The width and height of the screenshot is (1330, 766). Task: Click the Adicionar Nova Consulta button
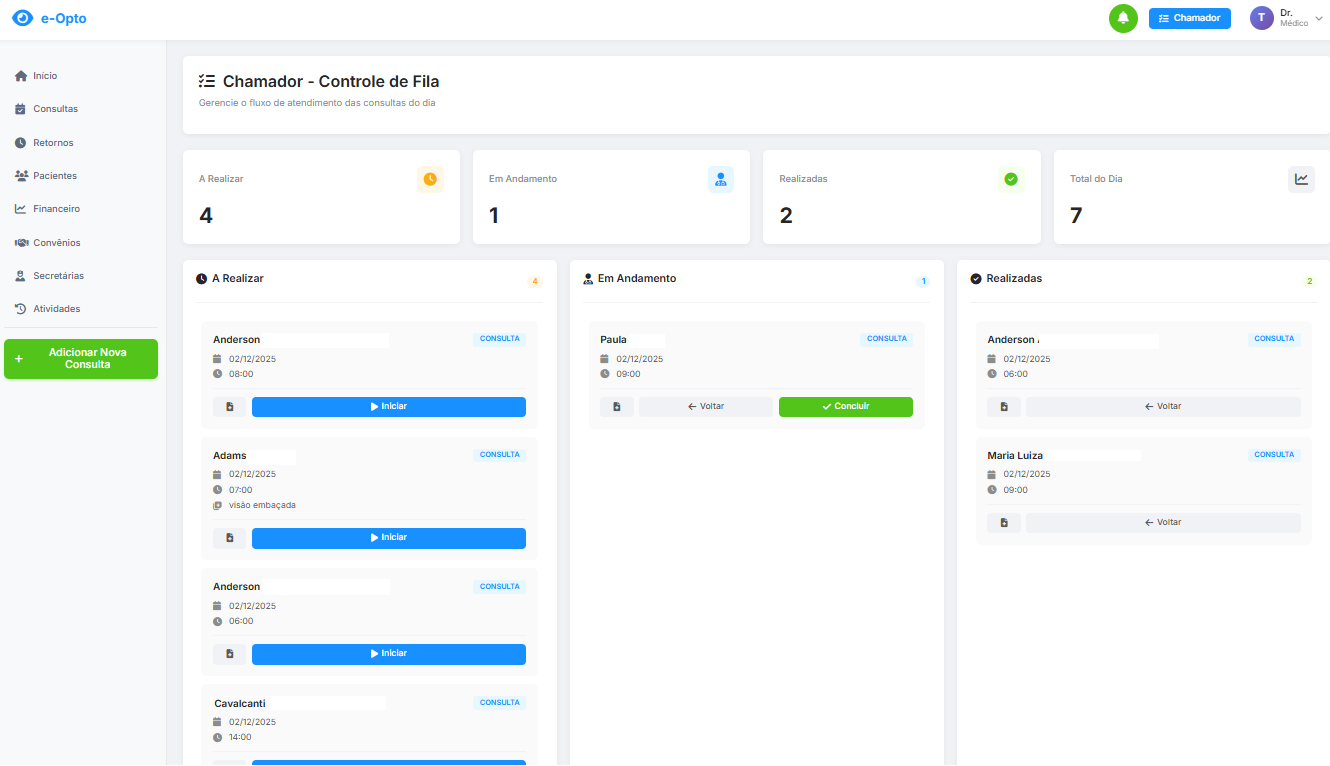[81, 359]
